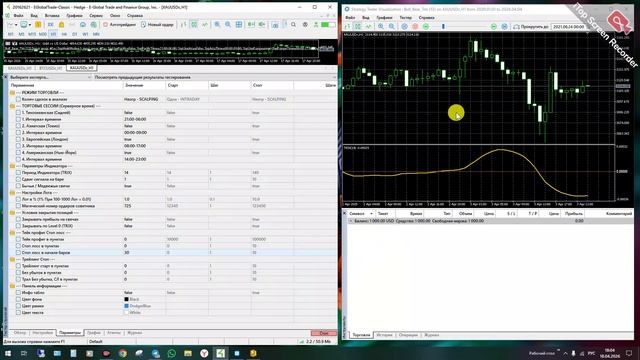Open the search magnifier in terminal toolbar
Screen dimensions: 640x360
[x=293, y=24]
